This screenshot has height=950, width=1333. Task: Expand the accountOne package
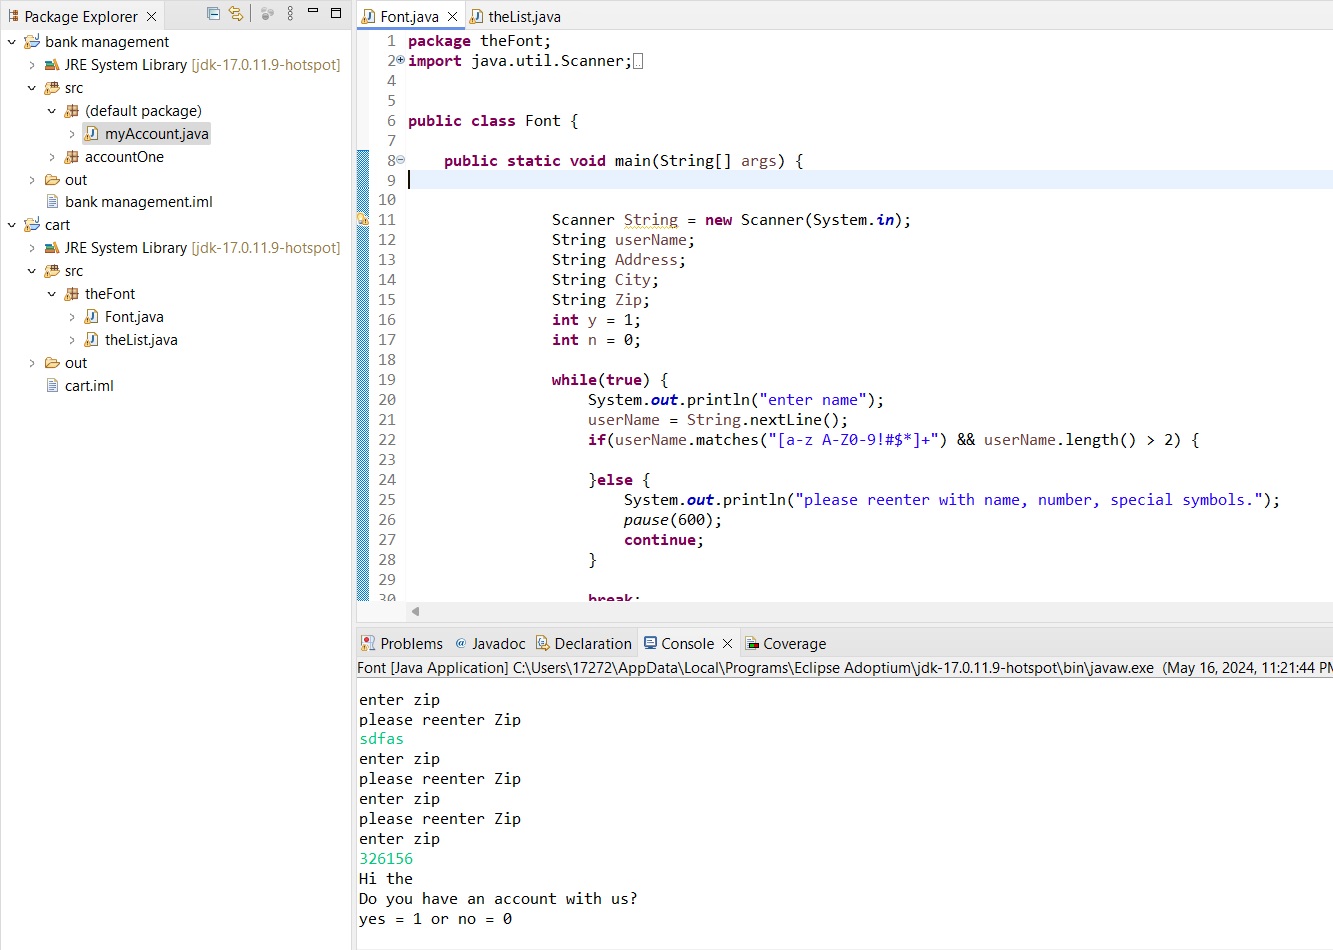point(52,157)
